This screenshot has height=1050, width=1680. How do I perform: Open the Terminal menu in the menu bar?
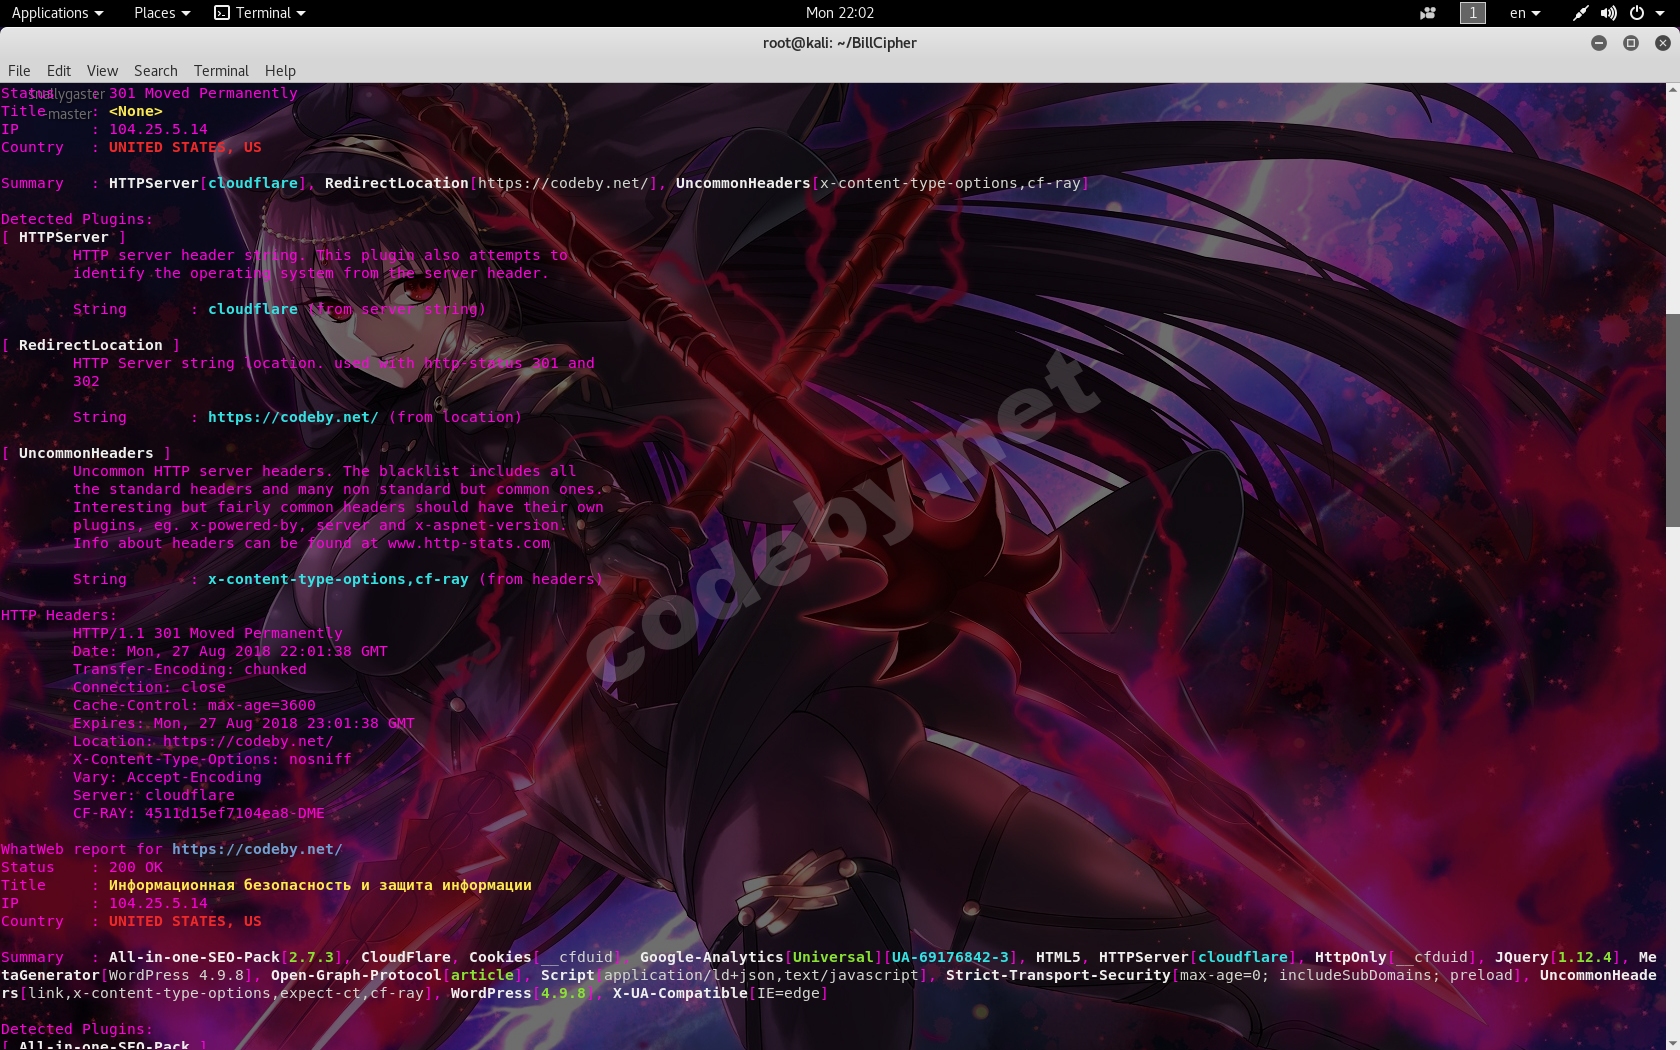(x=221, y=71)
